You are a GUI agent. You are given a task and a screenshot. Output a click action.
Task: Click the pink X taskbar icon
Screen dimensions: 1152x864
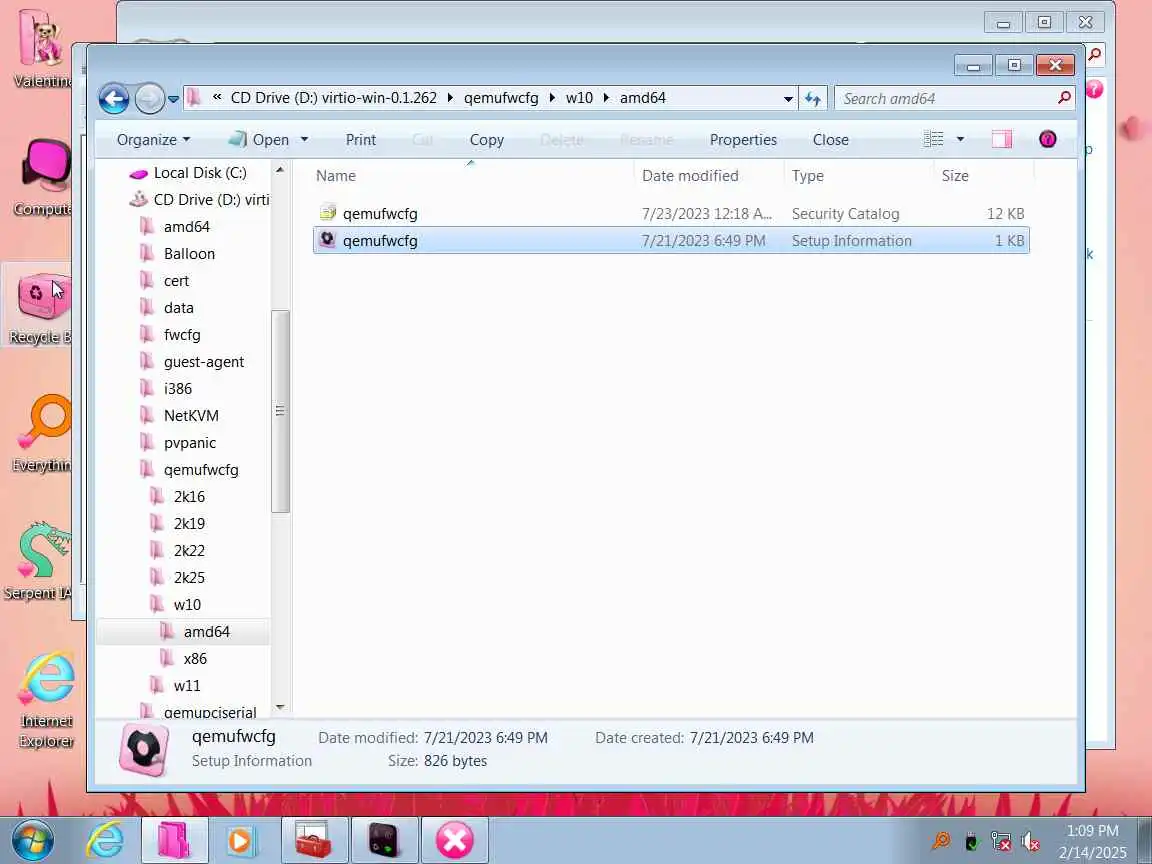[x=454, y=840]
